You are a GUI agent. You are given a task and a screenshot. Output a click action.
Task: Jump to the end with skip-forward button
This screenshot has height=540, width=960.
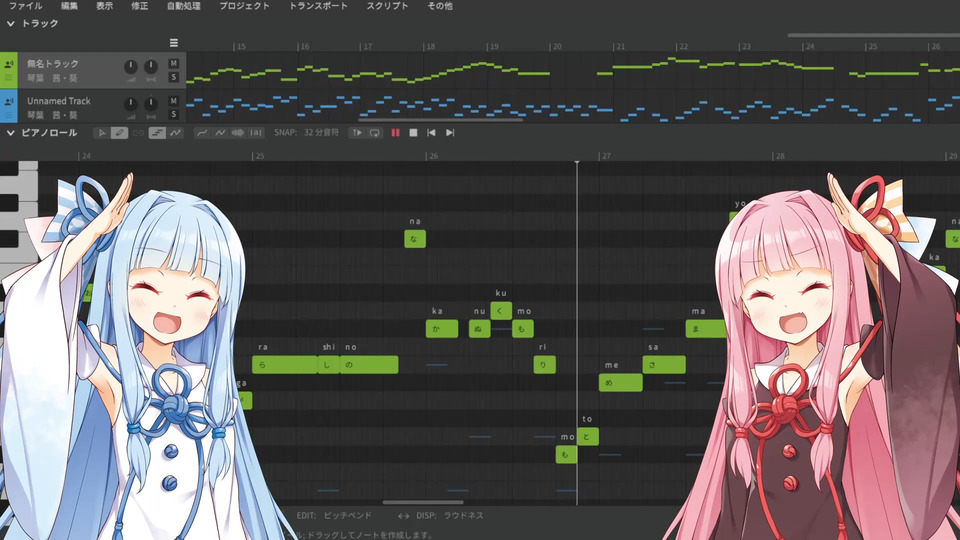(450, 133)
